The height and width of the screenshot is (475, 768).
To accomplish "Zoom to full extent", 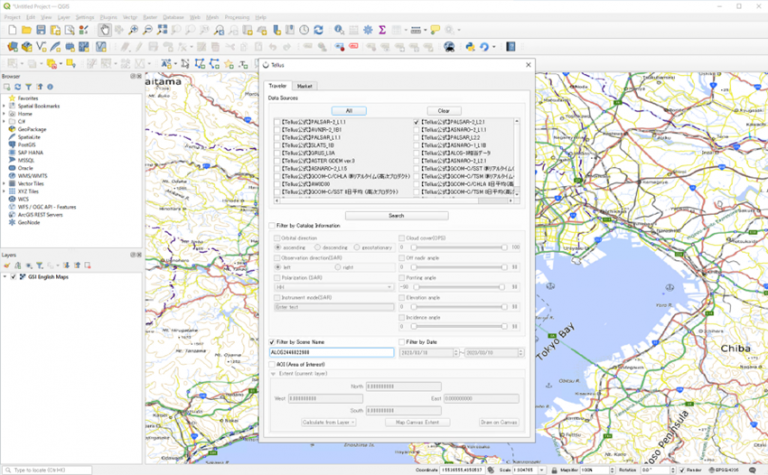I will (x=162, y=30).
